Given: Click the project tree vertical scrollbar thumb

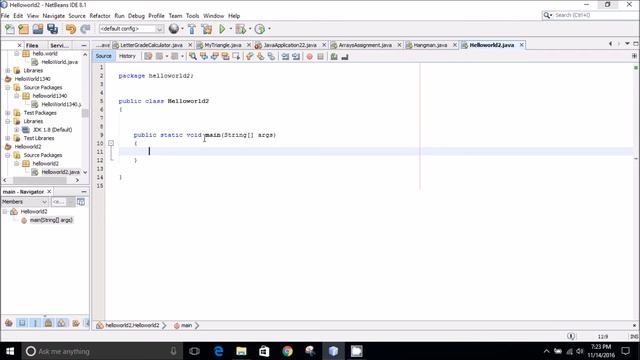Looking at the screenshot, I should (x=85, y=113).
